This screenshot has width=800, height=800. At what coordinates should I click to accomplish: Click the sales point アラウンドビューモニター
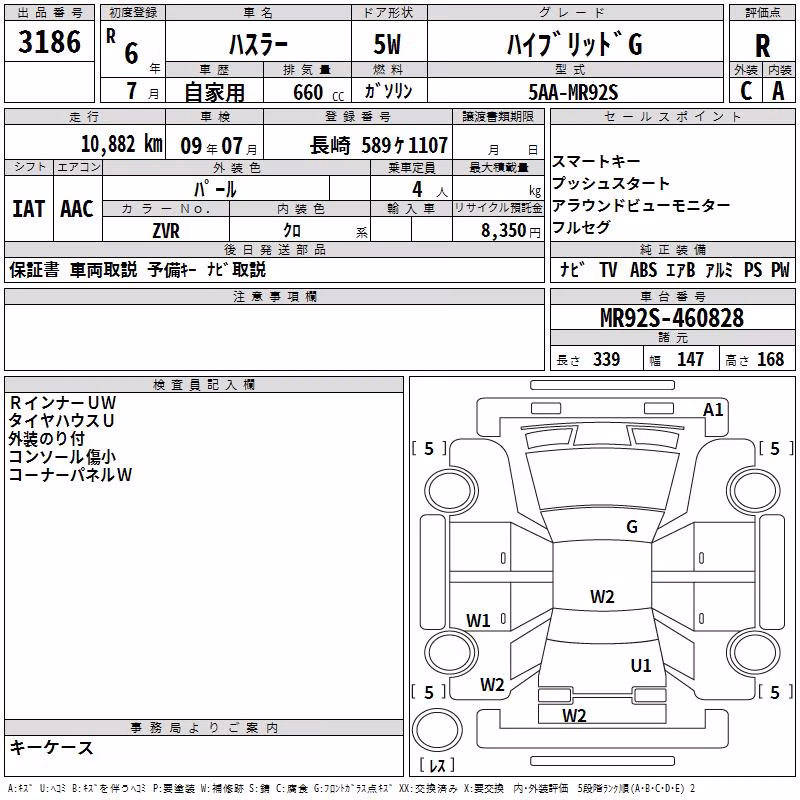(641, 205)
